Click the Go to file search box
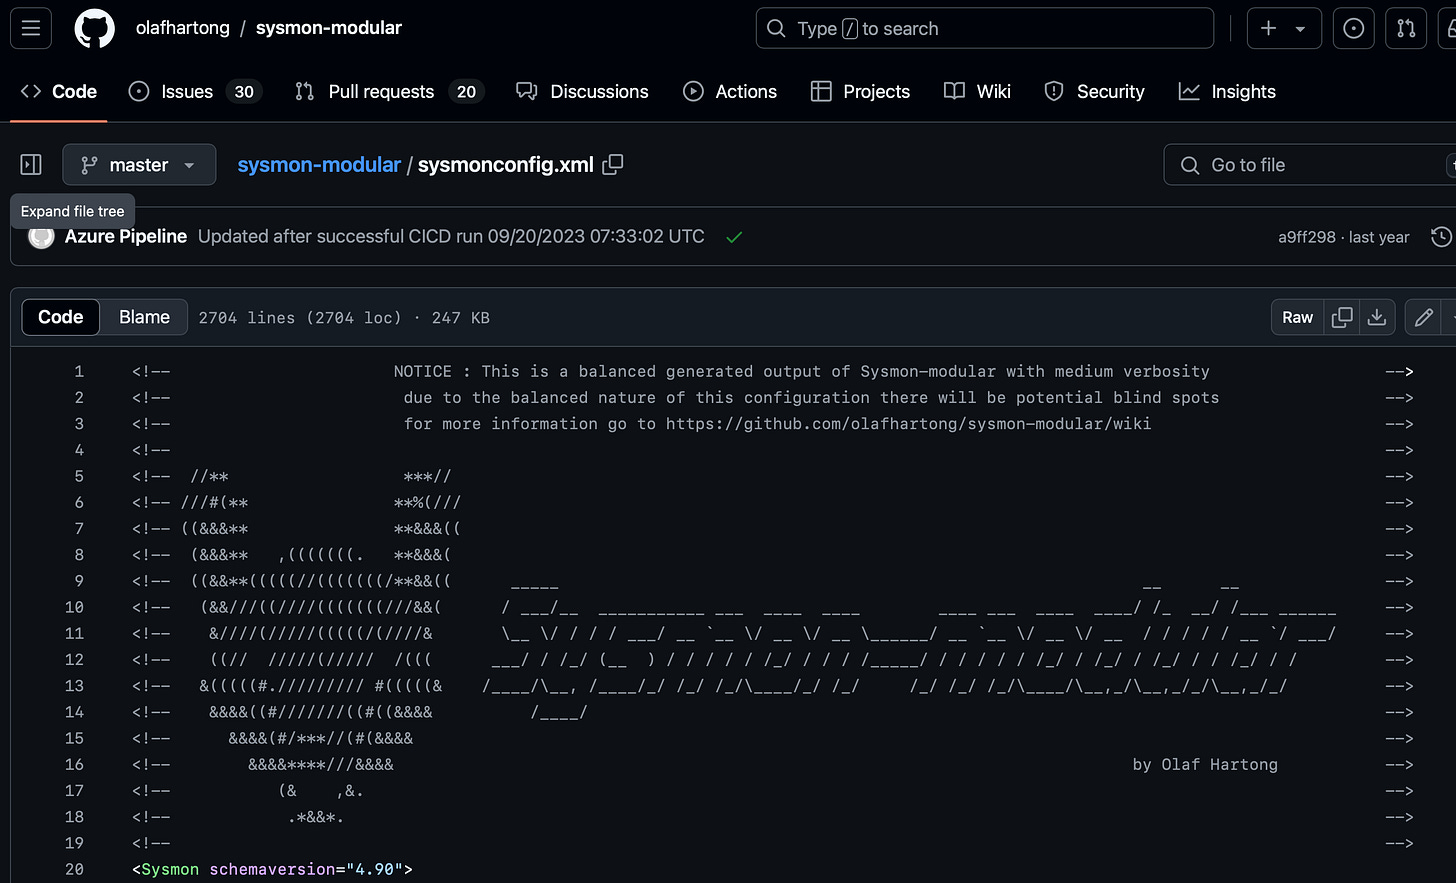1456x883 pixels. [1310, 164]
